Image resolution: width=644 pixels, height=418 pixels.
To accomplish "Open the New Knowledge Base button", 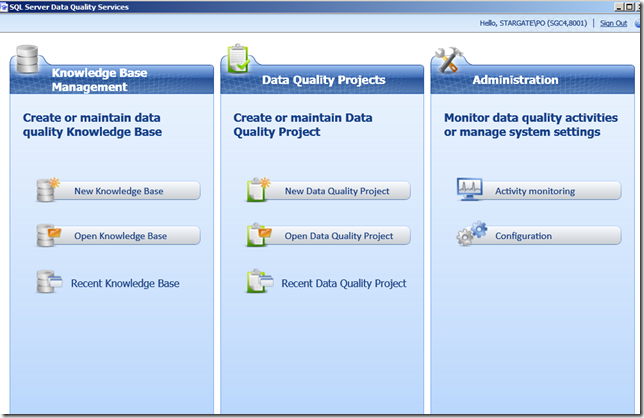I will tap(126, 191).
